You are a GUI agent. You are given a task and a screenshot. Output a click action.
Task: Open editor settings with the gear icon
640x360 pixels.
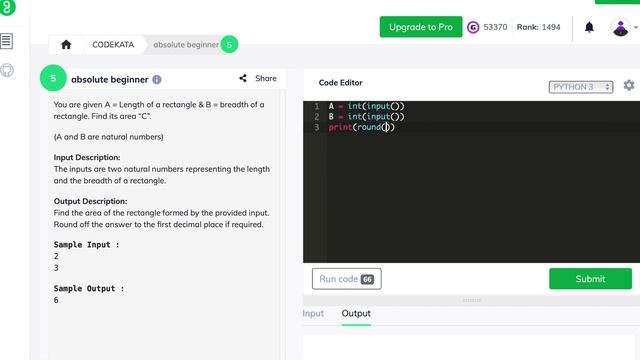[629, 85]
